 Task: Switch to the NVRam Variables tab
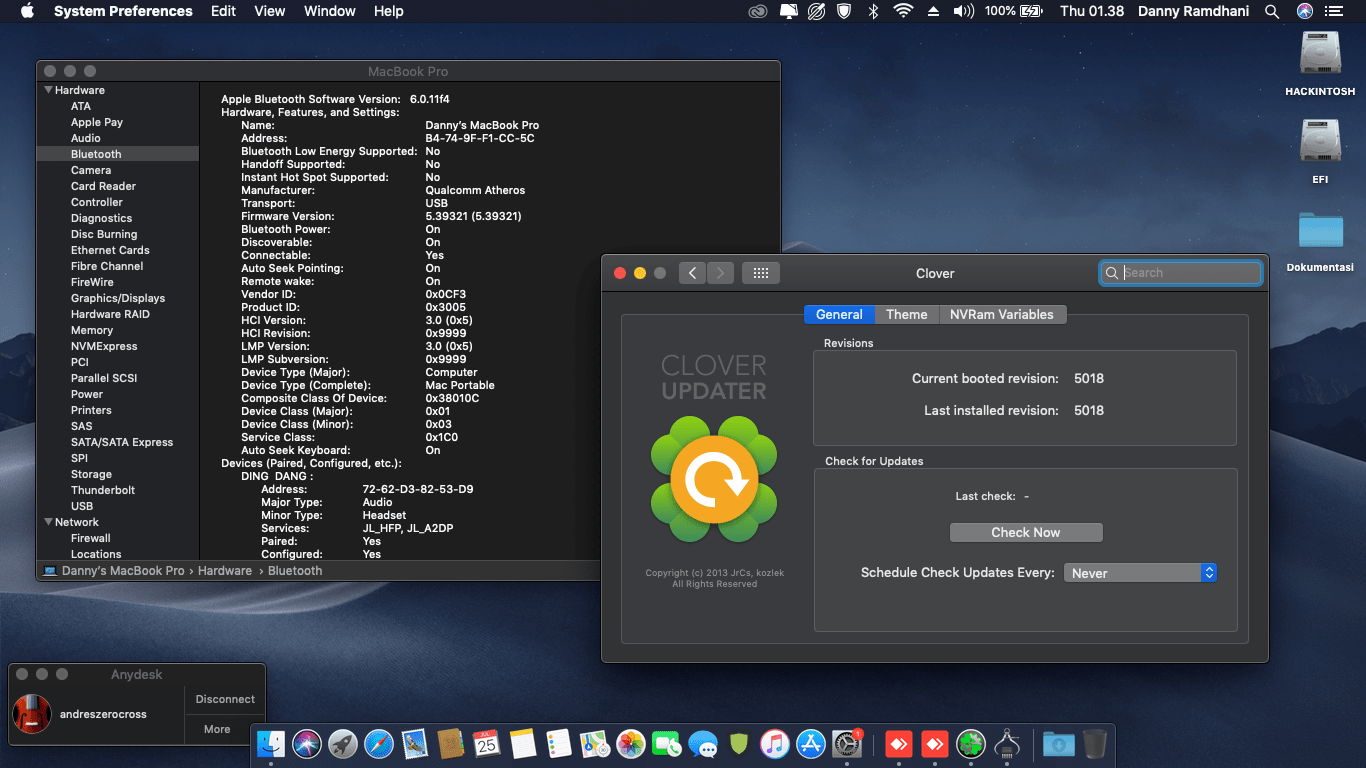click(x=1002, y=314)
